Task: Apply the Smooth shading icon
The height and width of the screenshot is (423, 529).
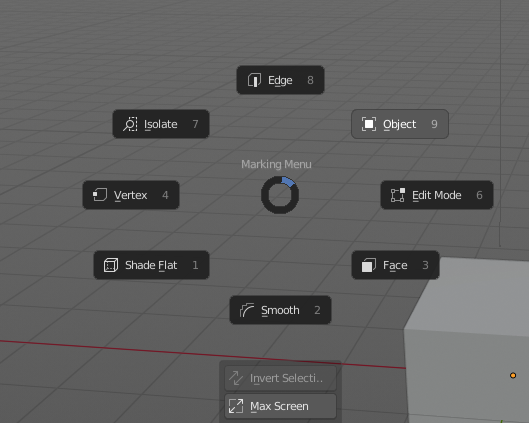Action: pyautogui.click(x=247, y=310)
